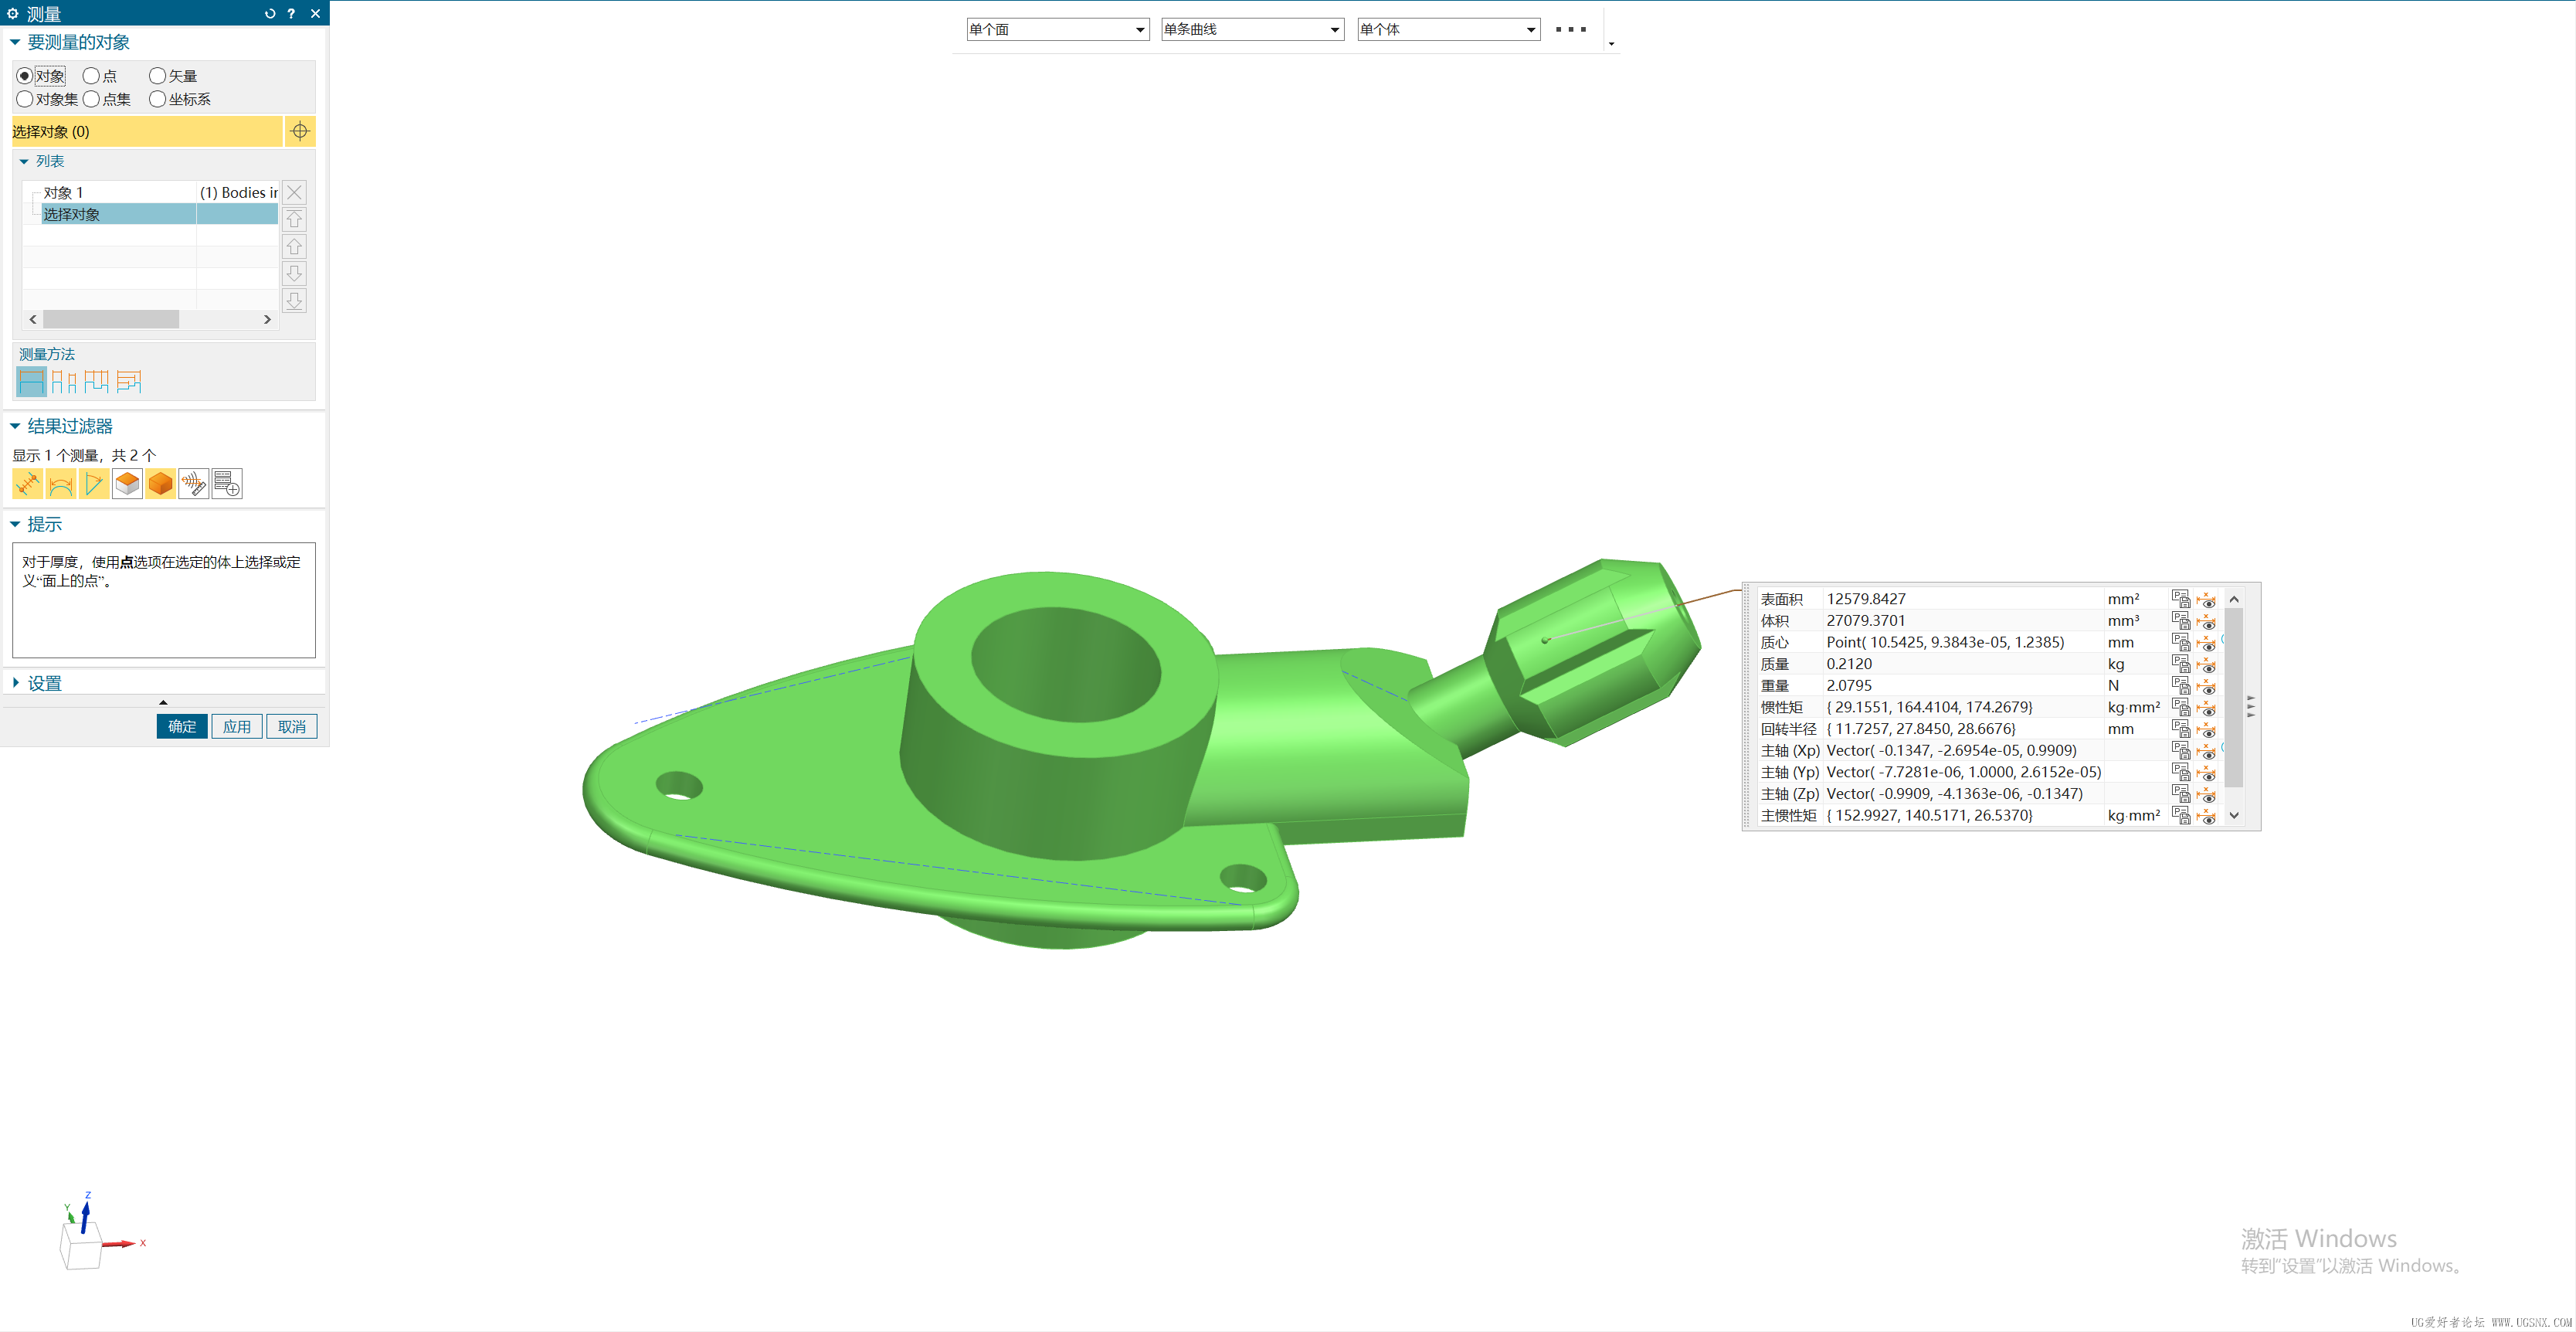
Task: Toggle visibility of the 质心 measurement
Action: [2206, 642]
